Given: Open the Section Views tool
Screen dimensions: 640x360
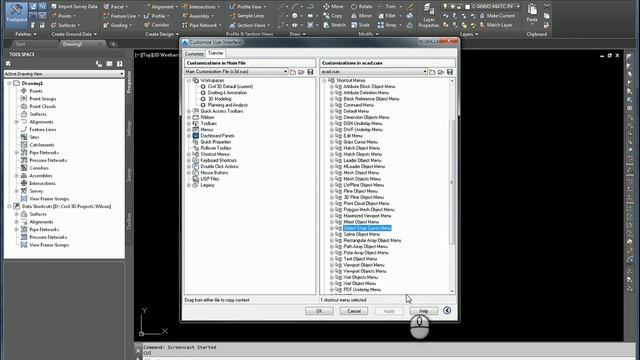Looking at the screenshot, I should tap(249, 25).
